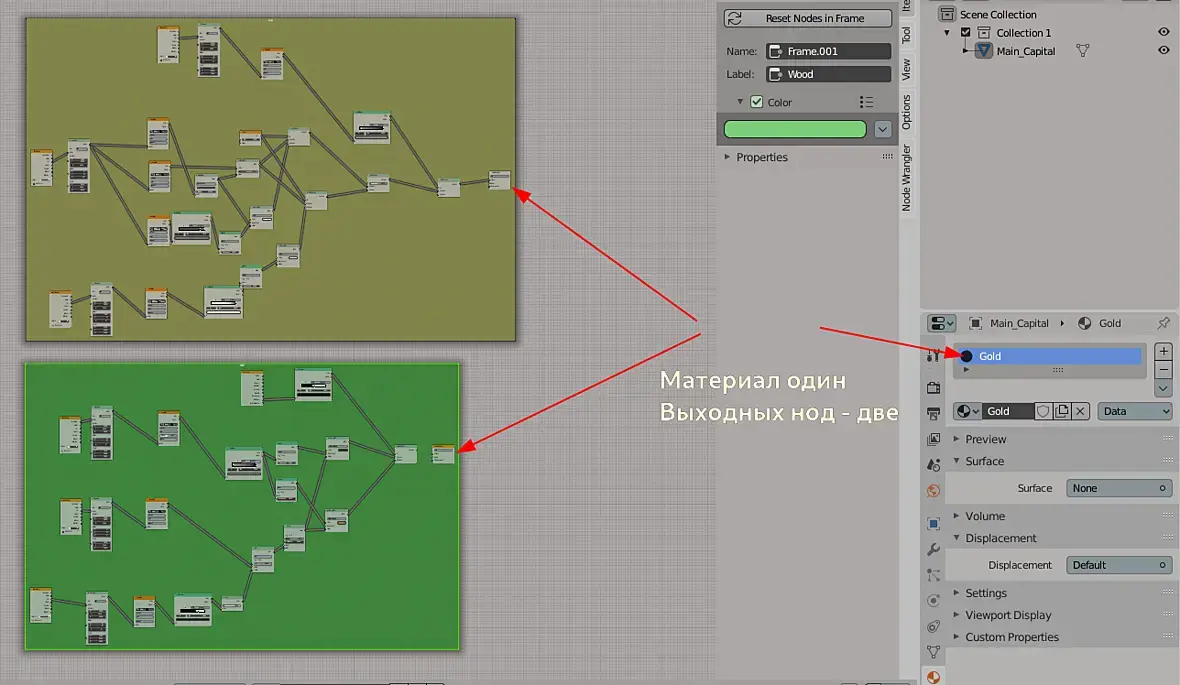The width and height of the screenshot is (1180, 685).
Task: Click the frame icon in the Name field
Action: [x=775, y=51]
